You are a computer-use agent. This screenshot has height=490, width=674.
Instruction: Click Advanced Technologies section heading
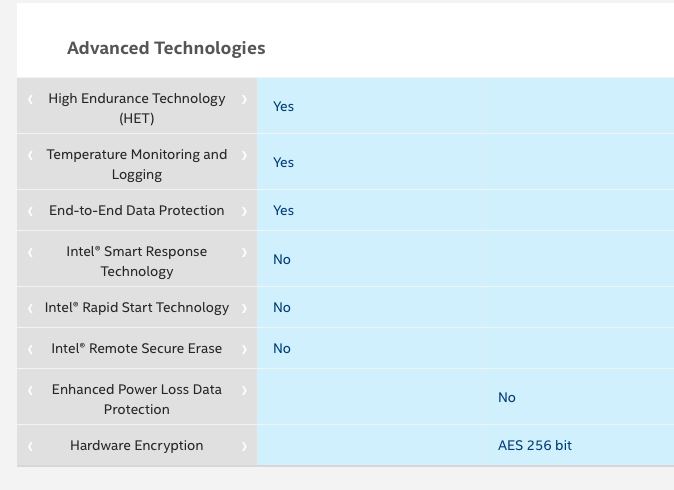click(166, 48)
